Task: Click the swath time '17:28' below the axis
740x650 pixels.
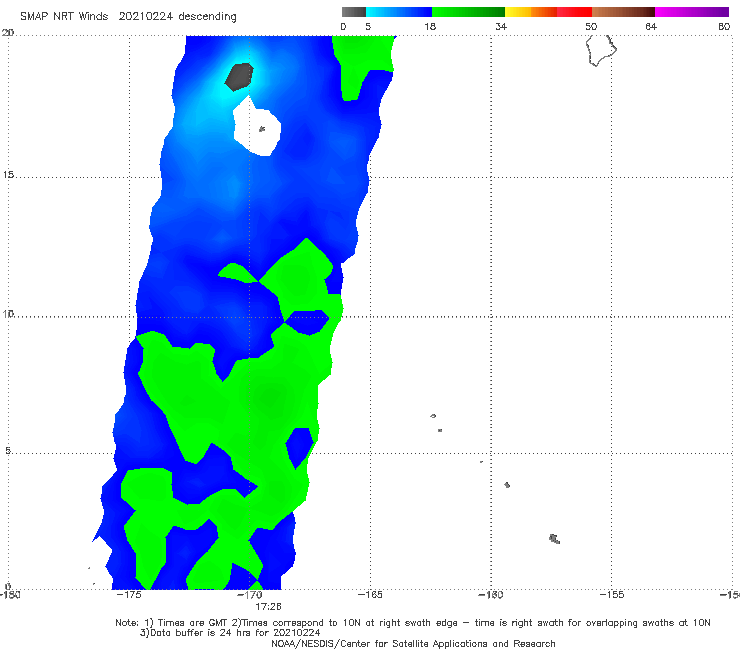Action: tap(268, 606)
